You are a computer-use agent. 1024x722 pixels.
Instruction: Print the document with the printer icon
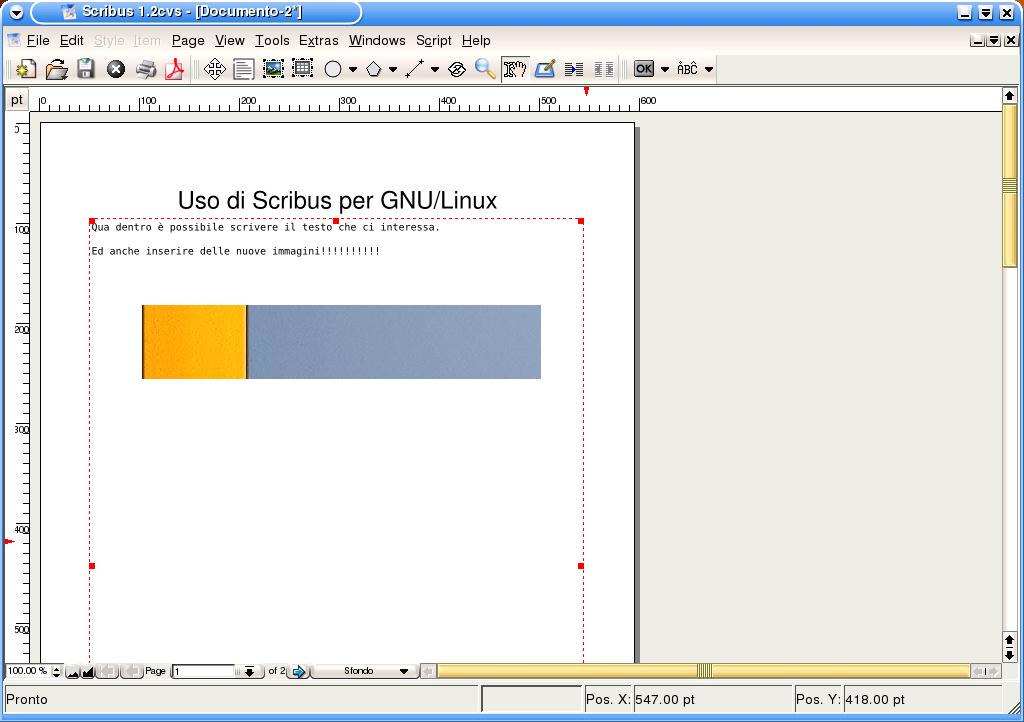146,69
